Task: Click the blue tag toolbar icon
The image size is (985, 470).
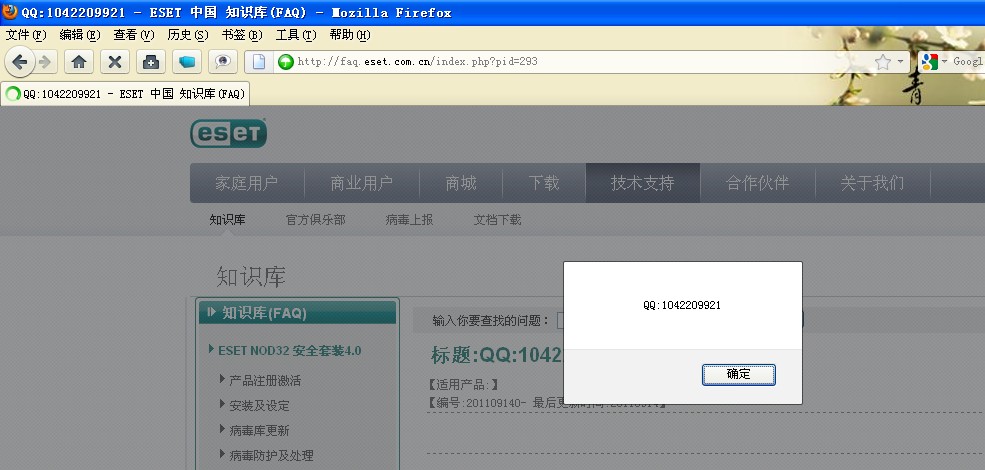Action: 187,62
